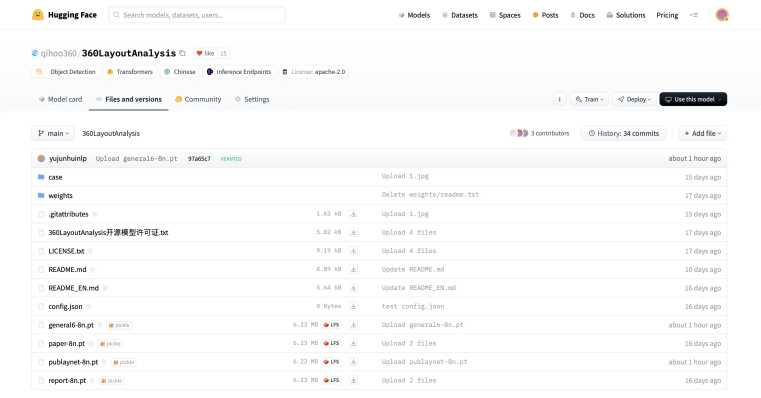Screen dimensions: 761x398
Task: Open the user avatar menu
Action: click(722, 15)
